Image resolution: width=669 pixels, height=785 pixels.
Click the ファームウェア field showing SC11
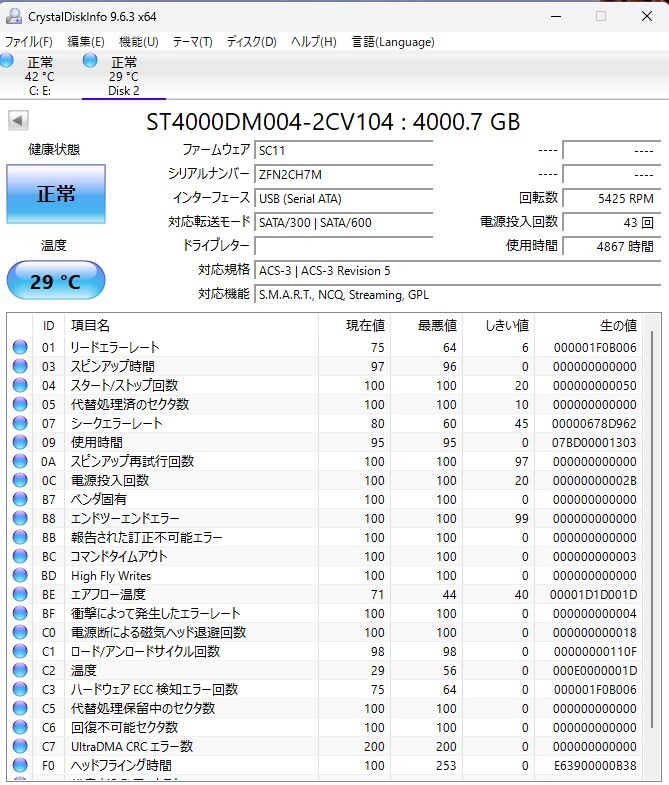click(344, 150)
